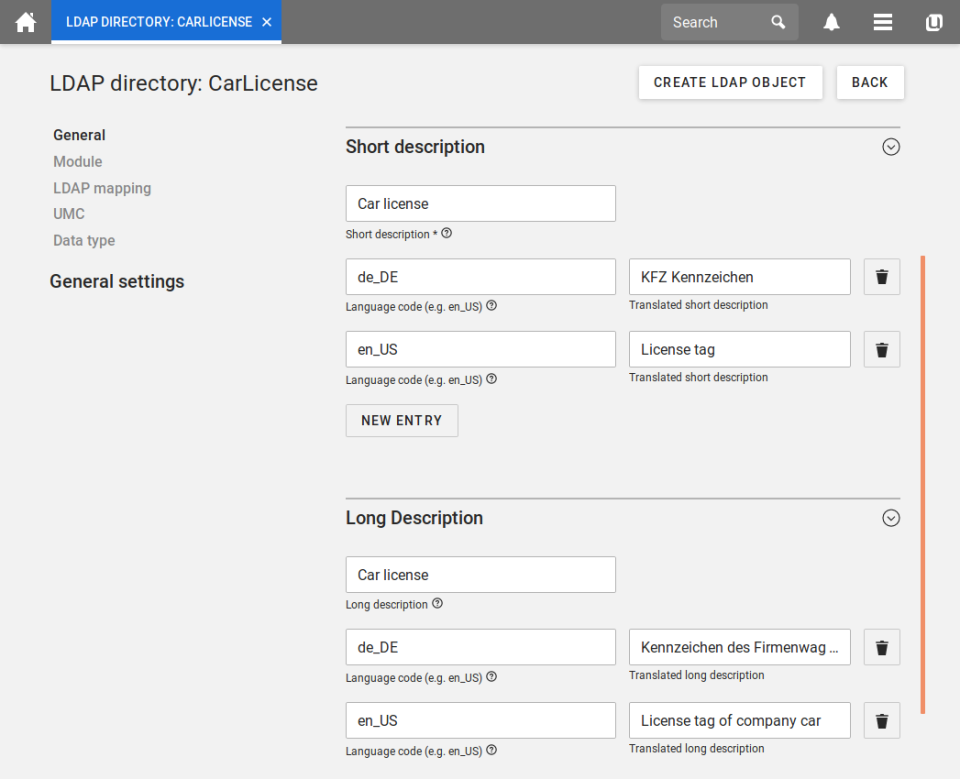Open the notifications bell
Viewport: 960px width, 779px height.
[x=831, y=22]
